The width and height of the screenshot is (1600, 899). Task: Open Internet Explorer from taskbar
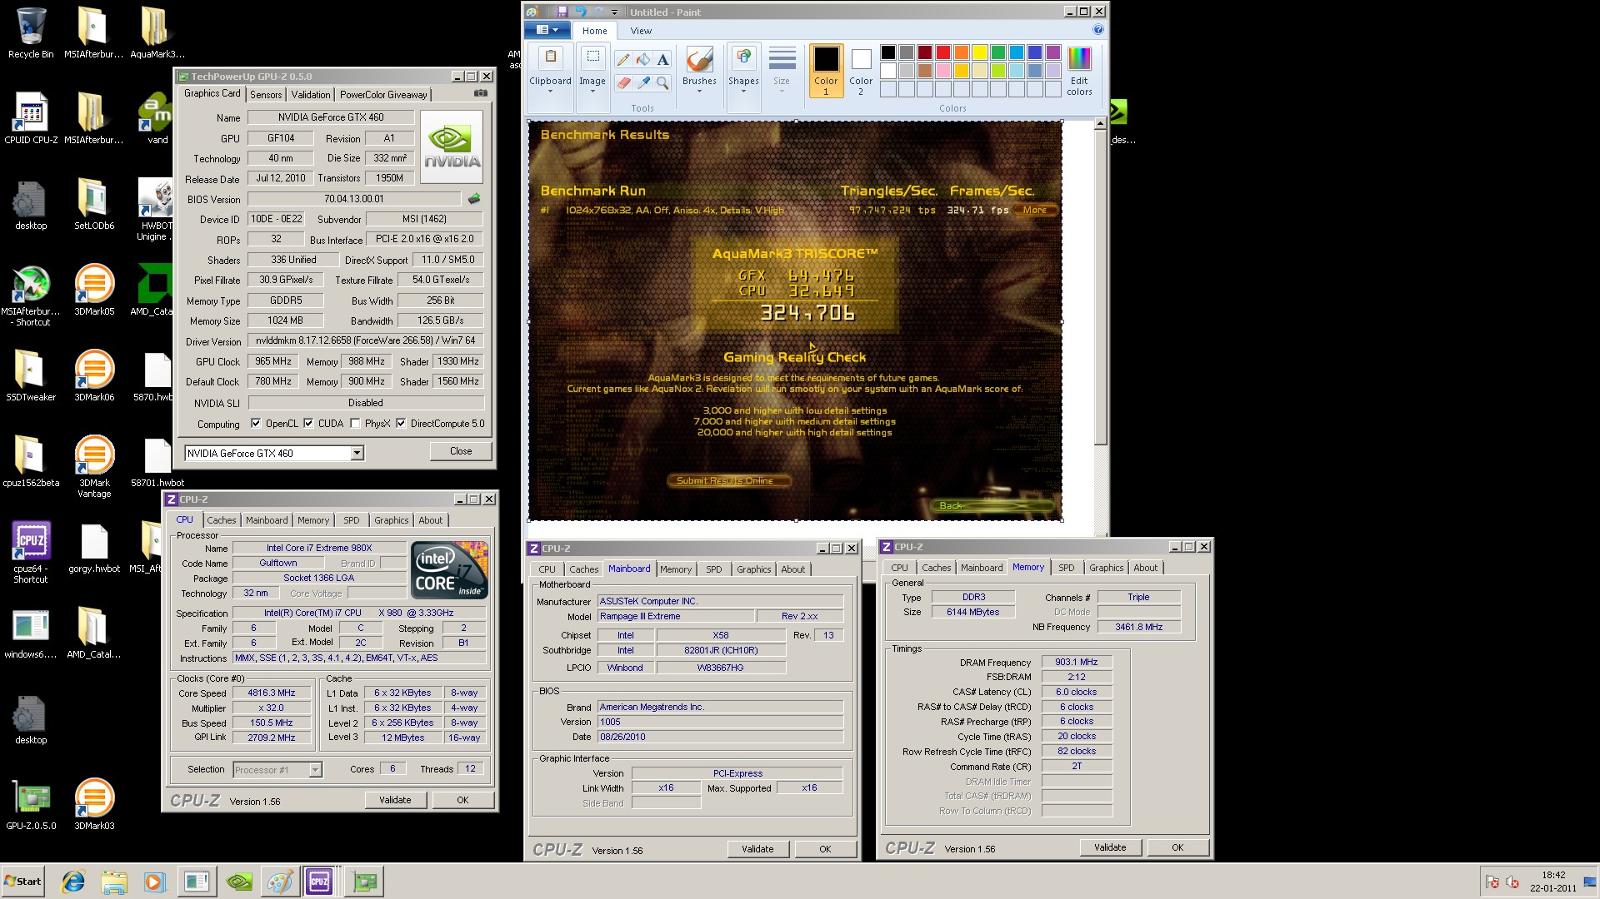(x=72, y=881)
